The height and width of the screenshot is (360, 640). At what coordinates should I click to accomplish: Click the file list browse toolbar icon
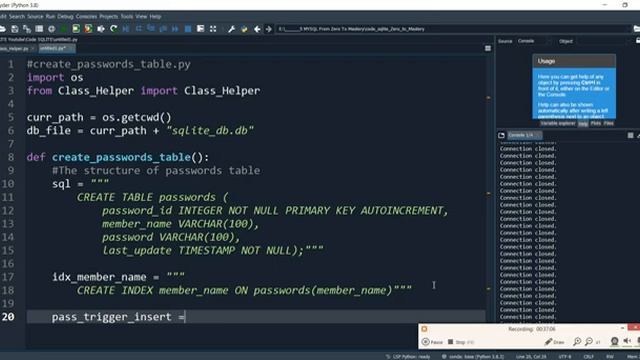click(39, 29)
